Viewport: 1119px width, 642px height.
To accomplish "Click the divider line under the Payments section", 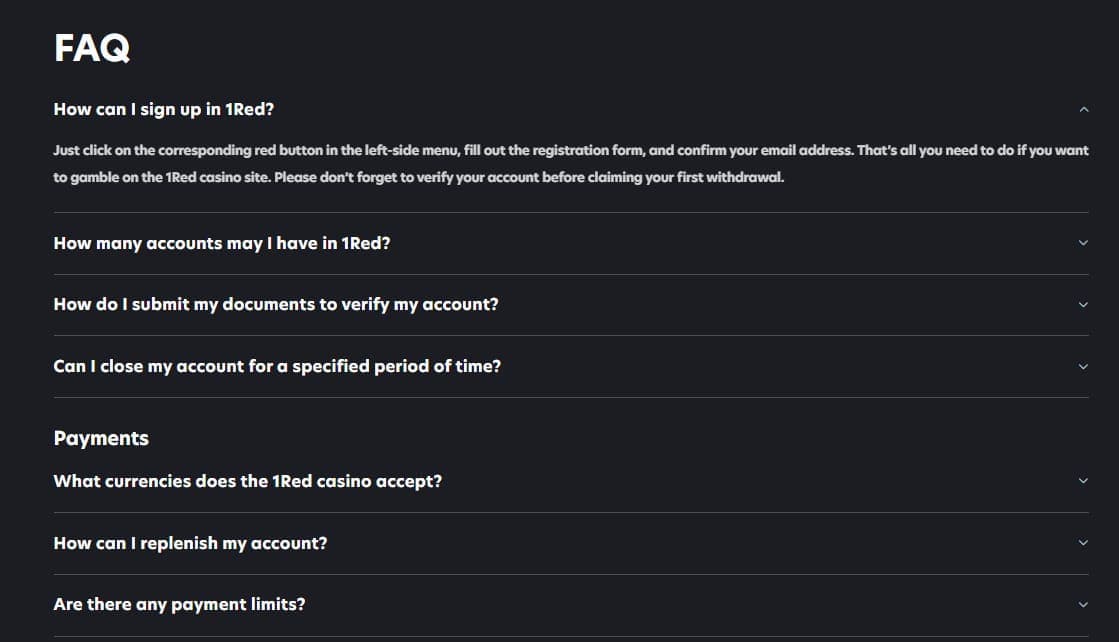I will [x=570, y=511].
